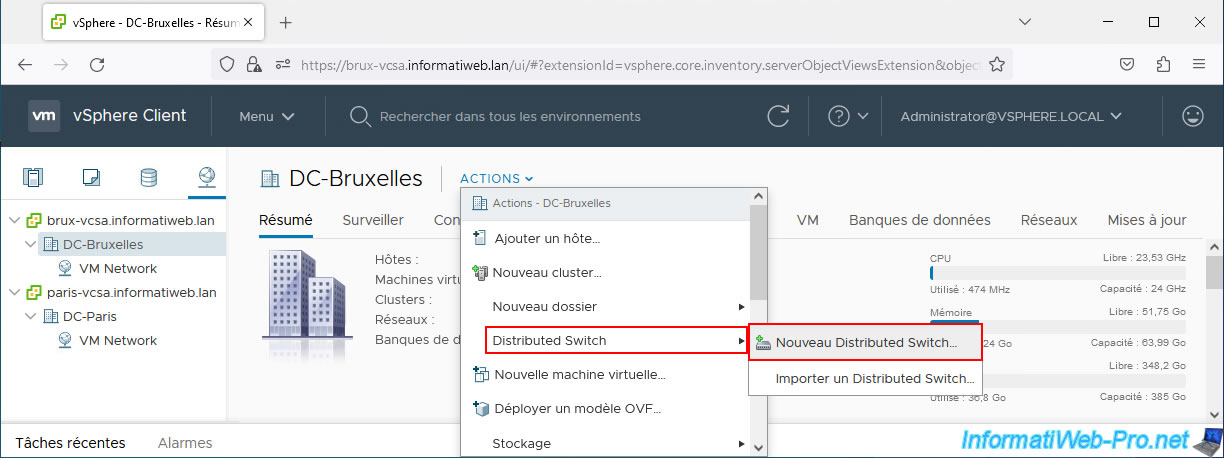1224x458 pixels.
Task: Click the feedback smiley icon
Action: 1192,116
